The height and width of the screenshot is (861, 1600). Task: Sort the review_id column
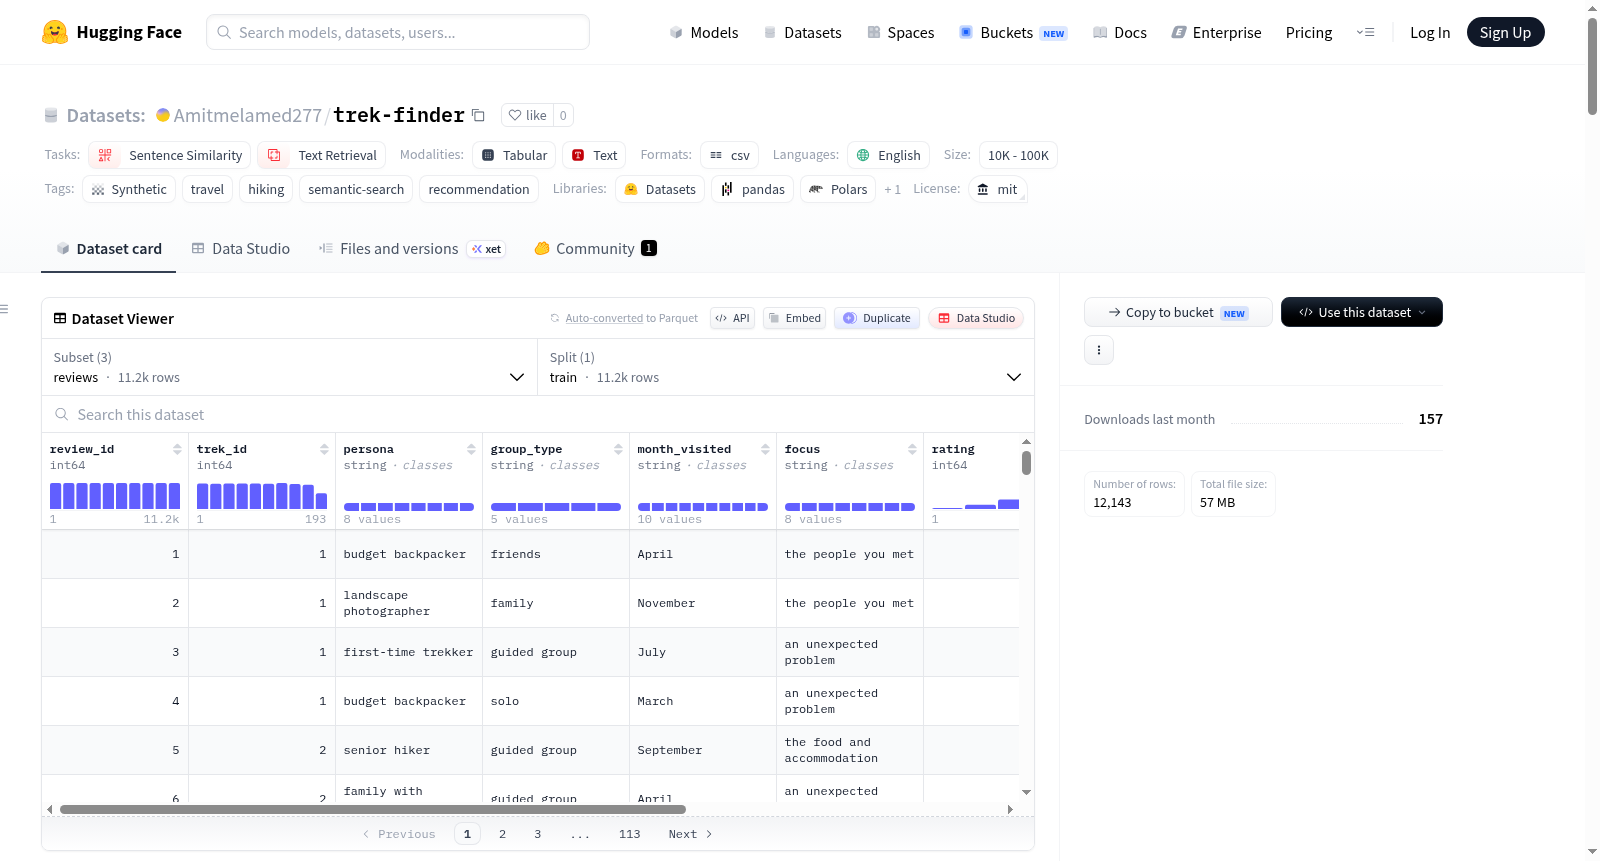coord(177,449)
